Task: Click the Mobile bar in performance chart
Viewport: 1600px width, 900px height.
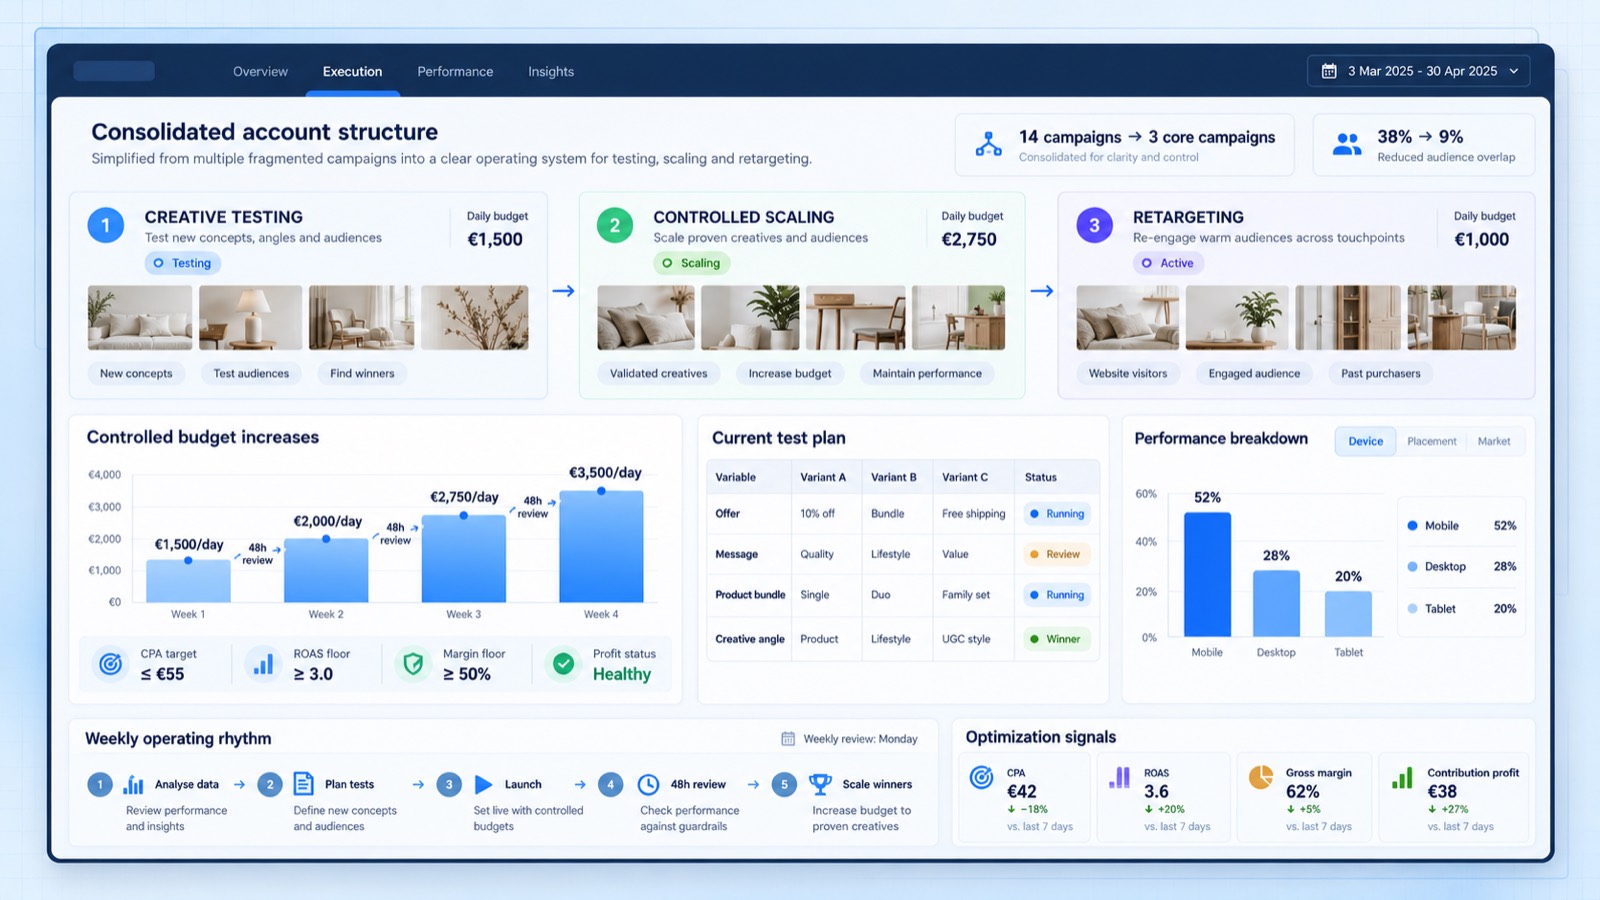Action: 1207,575
